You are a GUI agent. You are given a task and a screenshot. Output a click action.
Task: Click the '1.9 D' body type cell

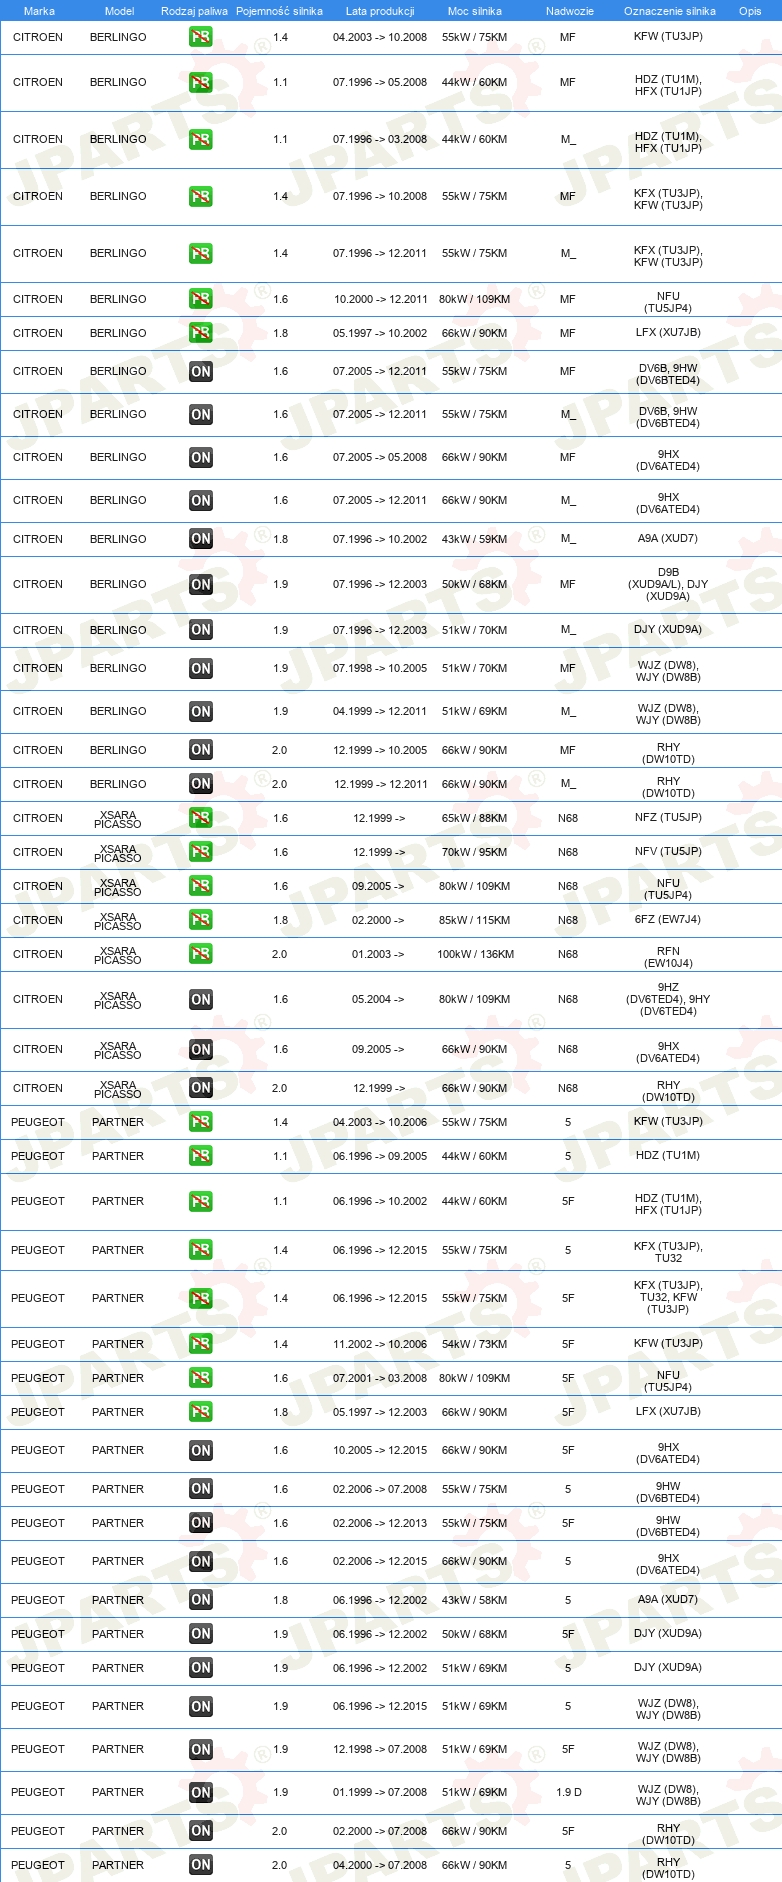tap(569, 1793)
